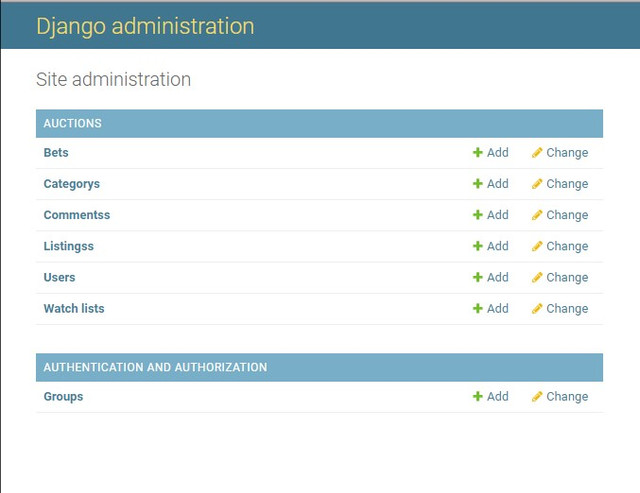Click Add text link for Groups
The width and height of the screenshot is (640, 493).
coord(498,396)
